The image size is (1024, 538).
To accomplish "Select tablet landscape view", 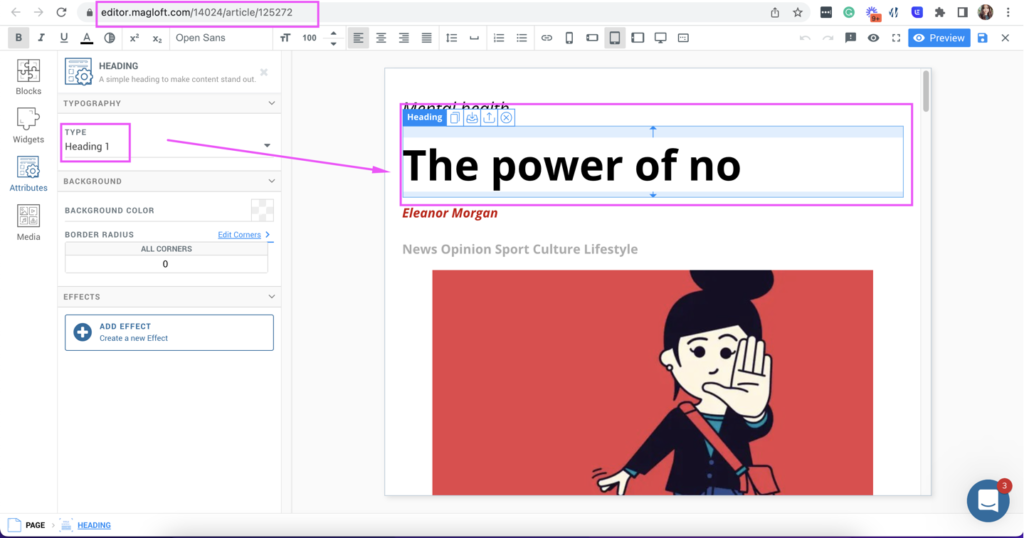I will click(637, 38).
